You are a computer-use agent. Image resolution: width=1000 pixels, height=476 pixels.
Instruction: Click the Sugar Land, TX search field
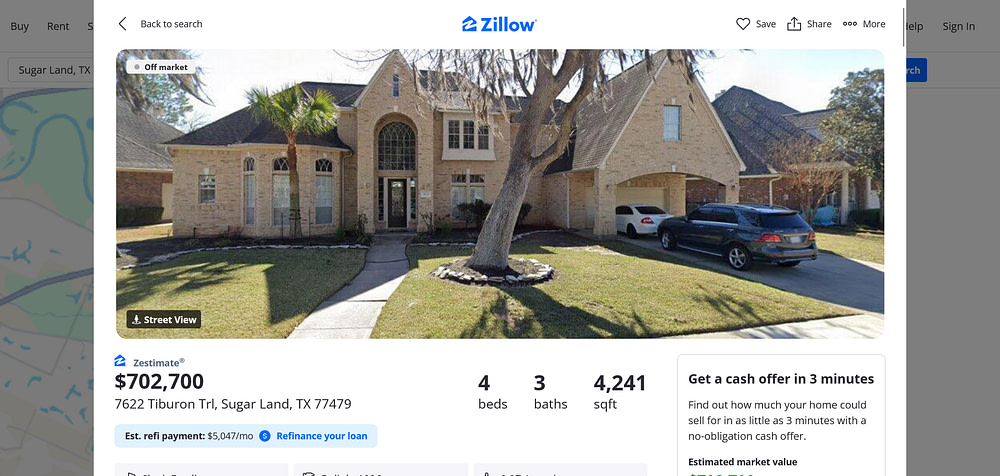point(51,70)
